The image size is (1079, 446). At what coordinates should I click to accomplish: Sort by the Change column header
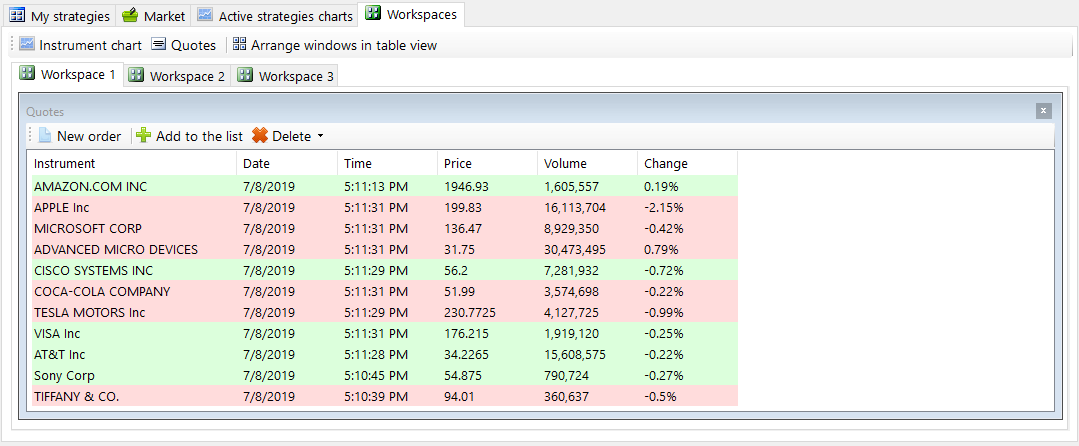pos(666,163)
